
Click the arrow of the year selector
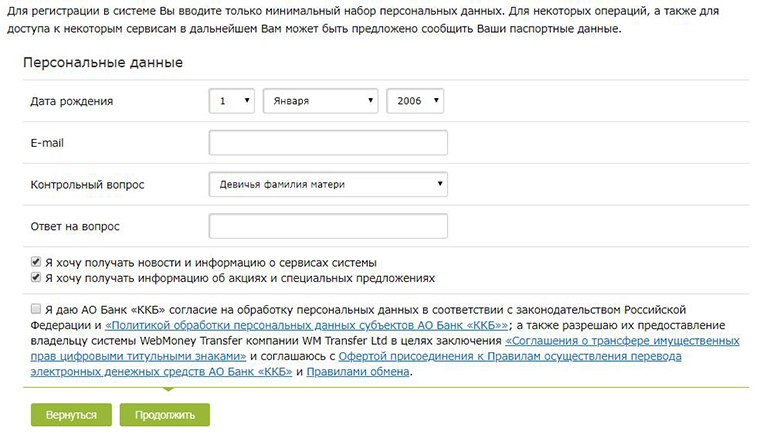pos(436,100)
